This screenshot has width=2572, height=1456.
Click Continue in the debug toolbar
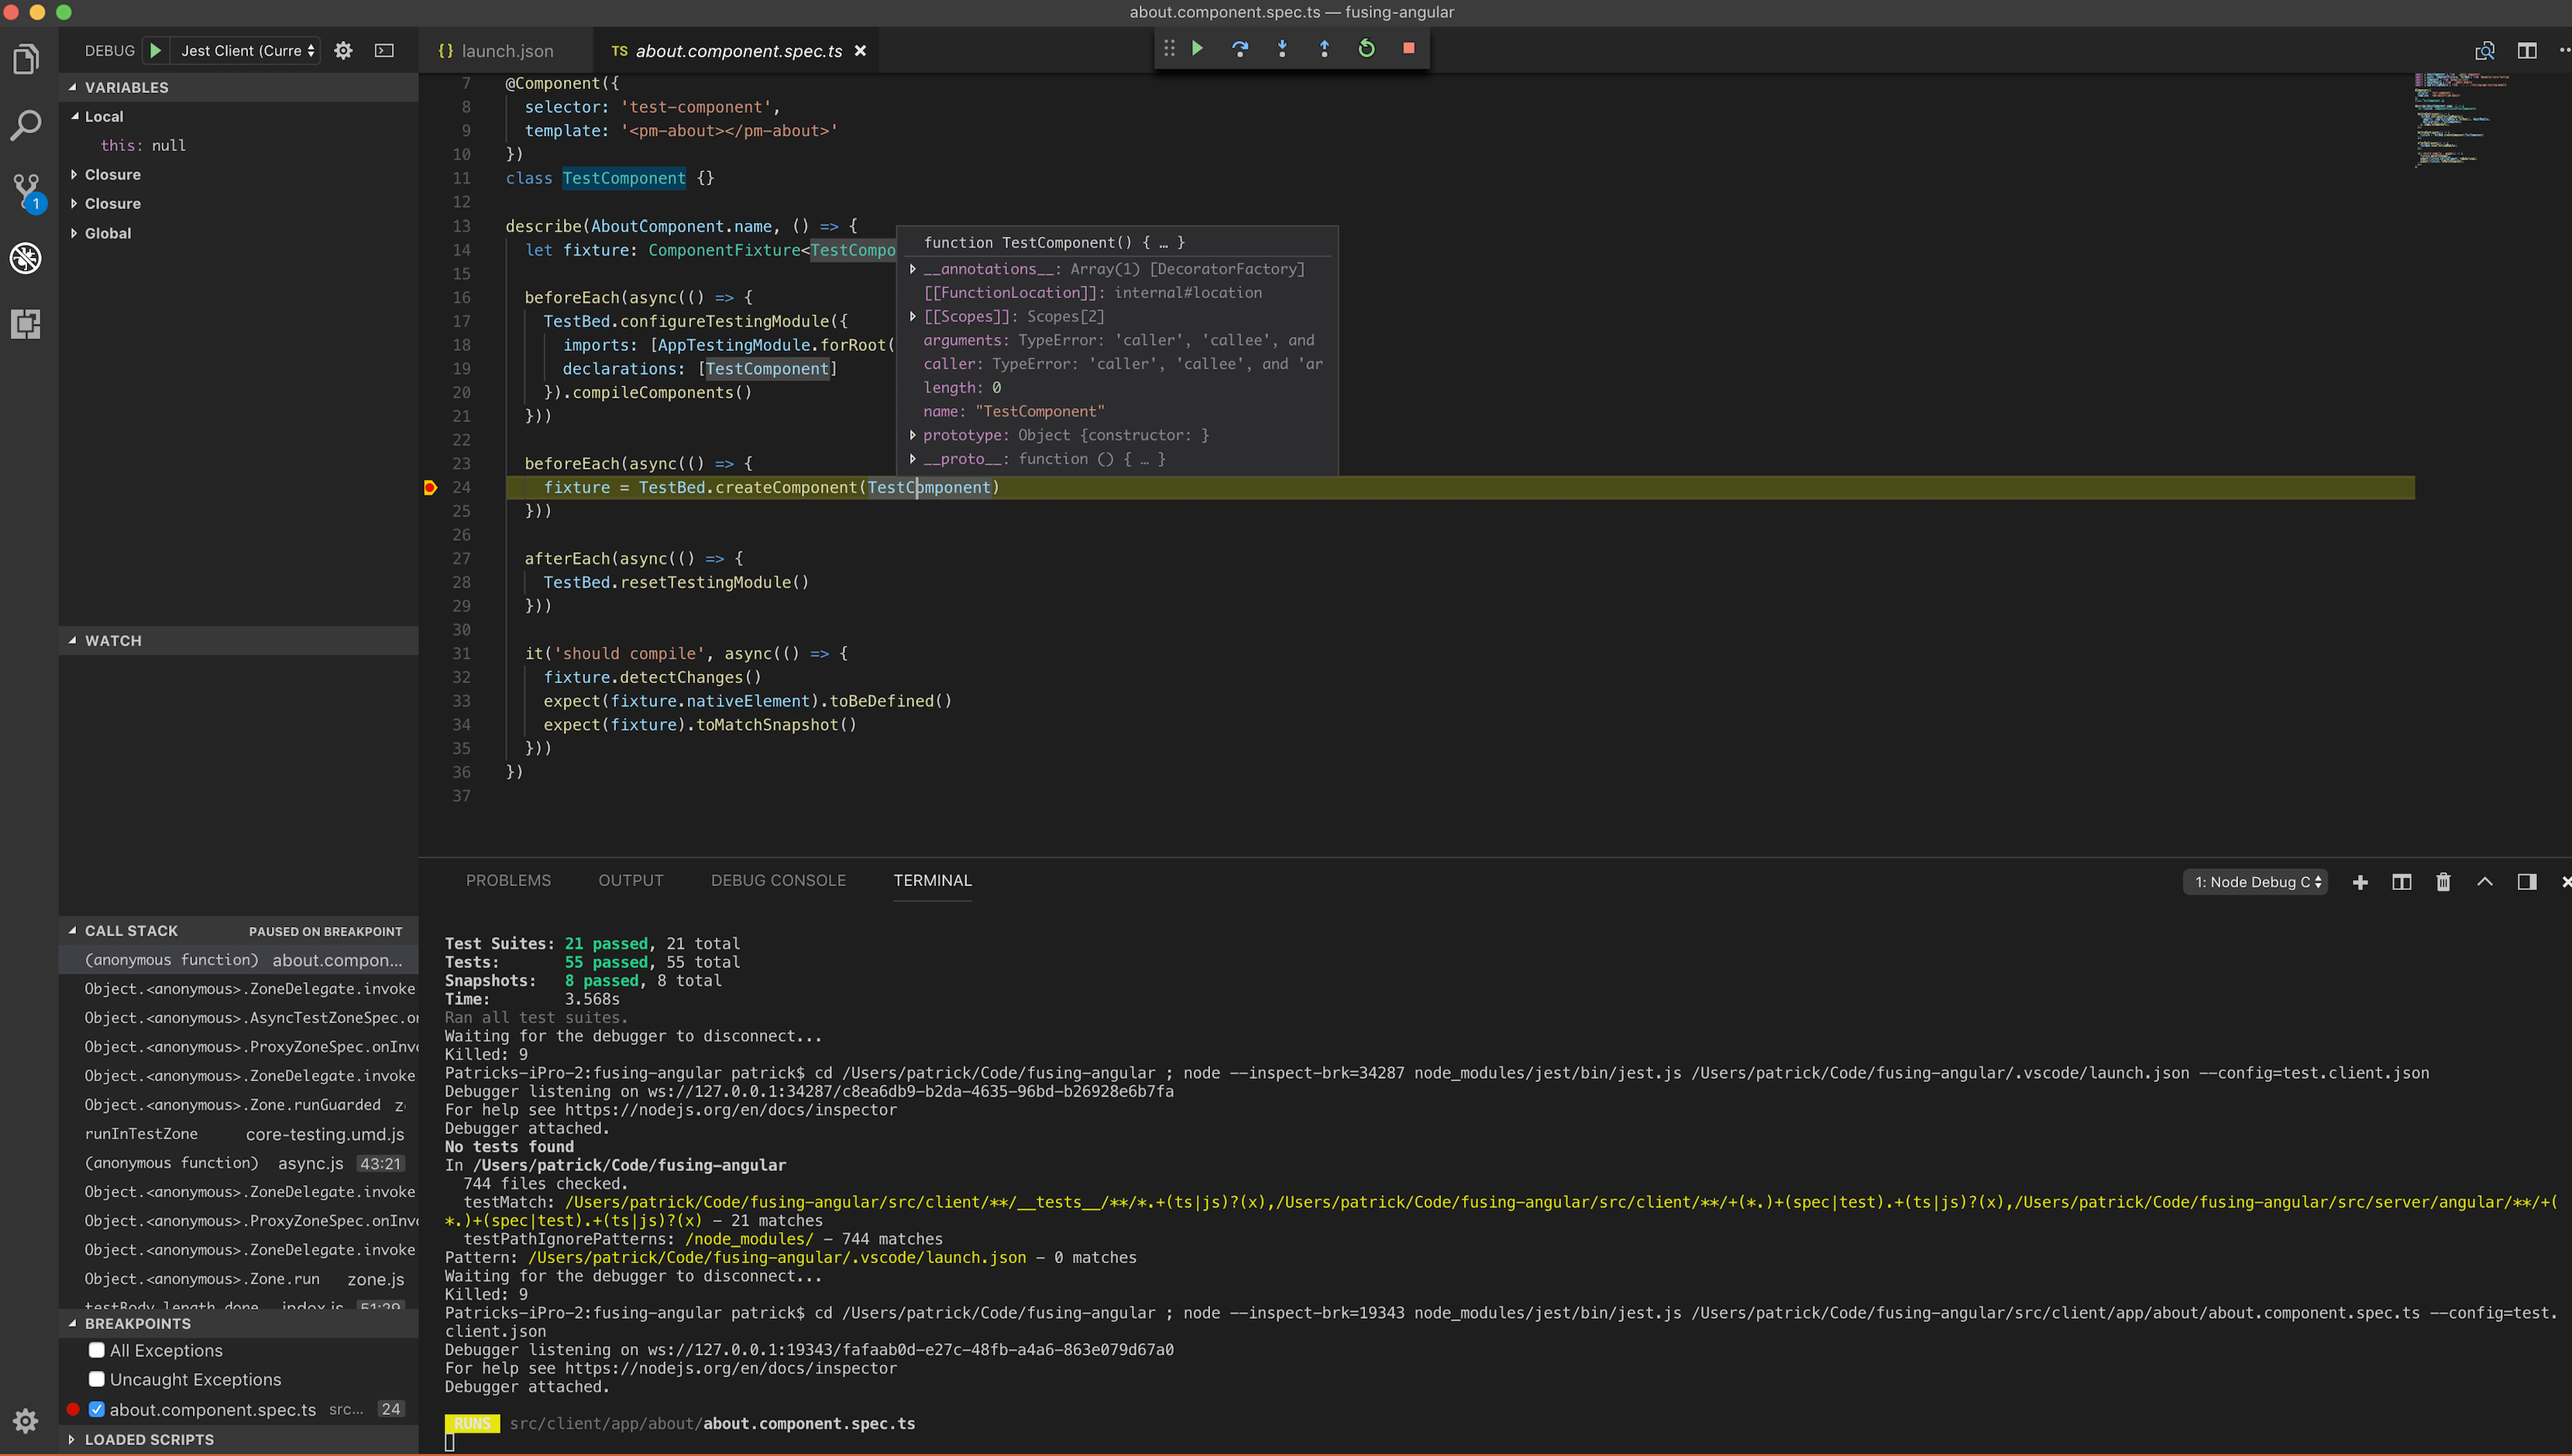[x=1198, y=47]
